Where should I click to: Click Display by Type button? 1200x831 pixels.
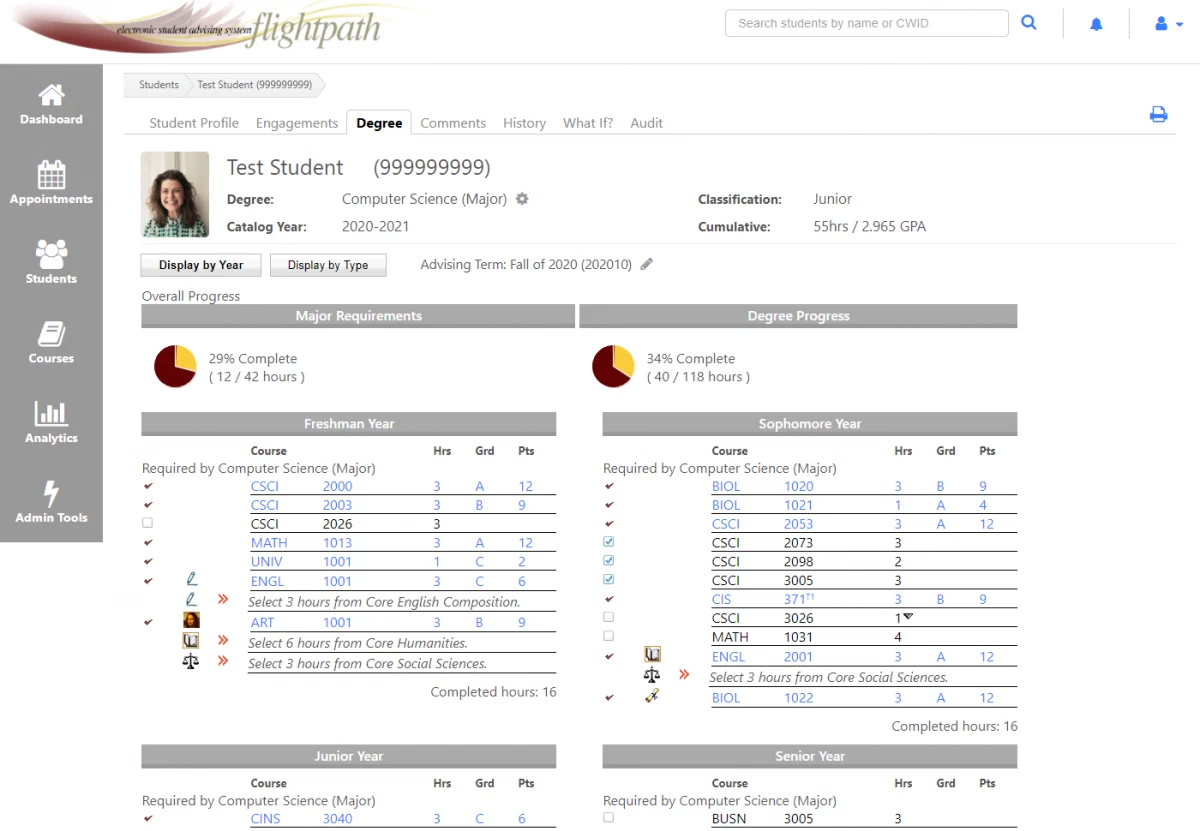328,265
